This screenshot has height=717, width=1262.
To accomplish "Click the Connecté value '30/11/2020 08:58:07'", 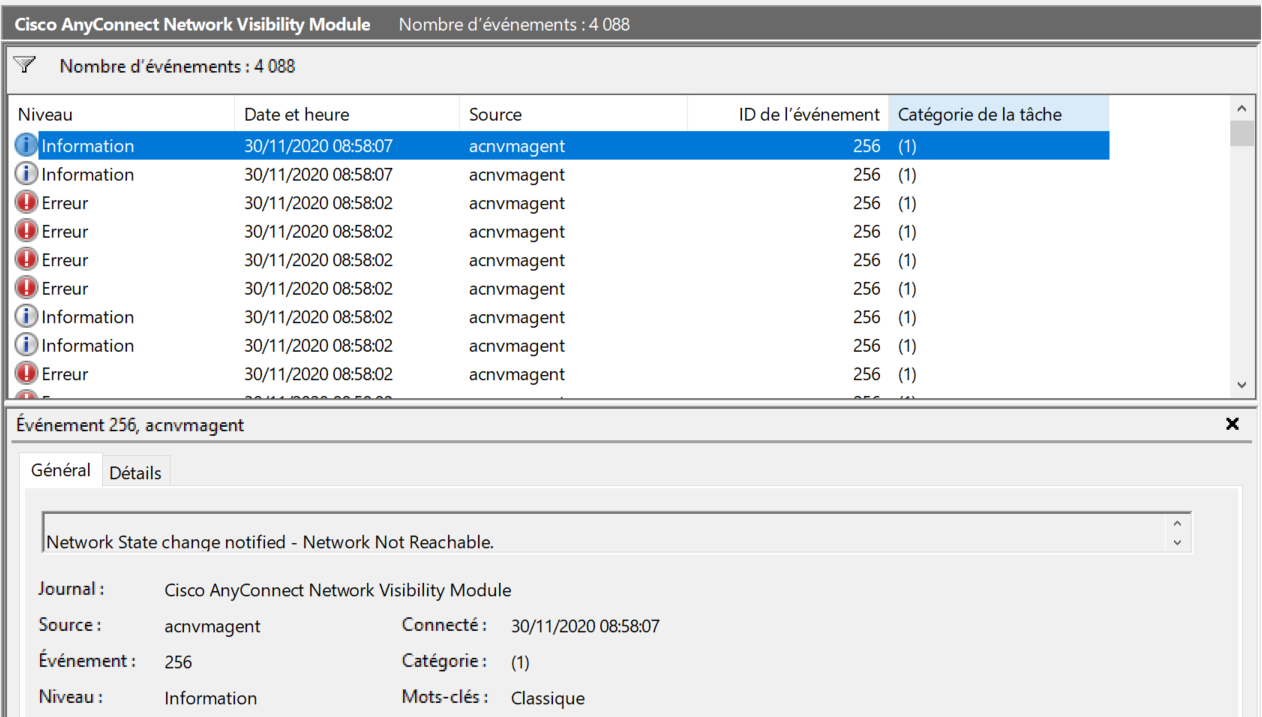I will point(585,626).
